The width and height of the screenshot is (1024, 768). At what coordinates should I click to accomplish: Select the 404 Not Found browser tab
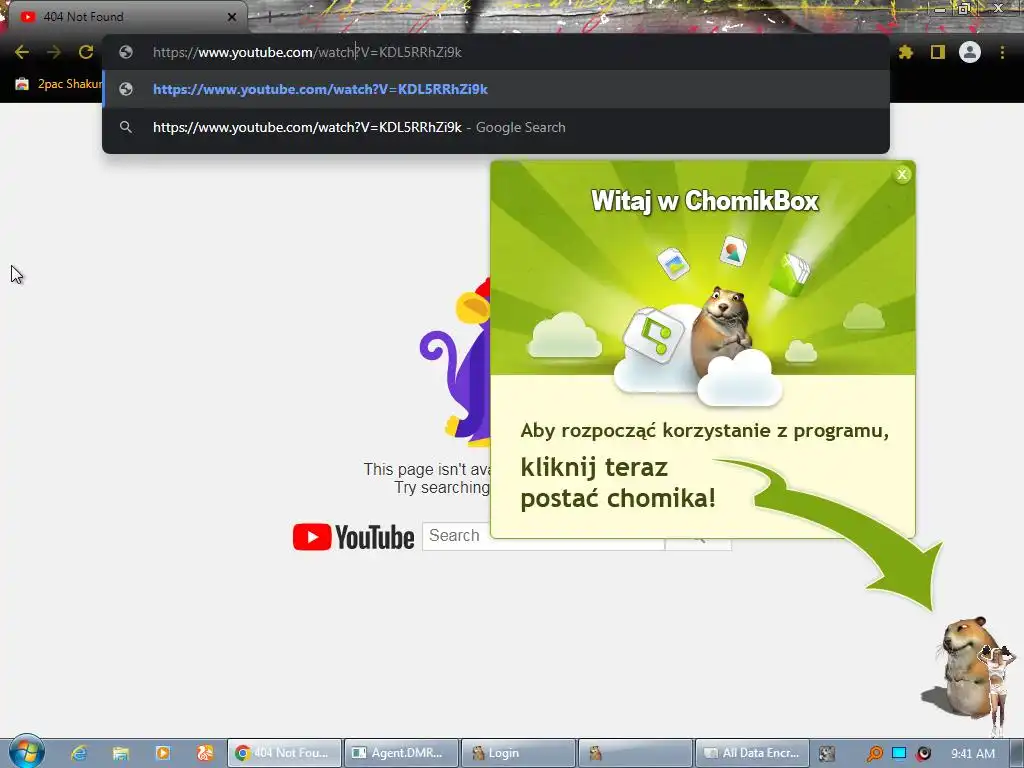[124, 17]
